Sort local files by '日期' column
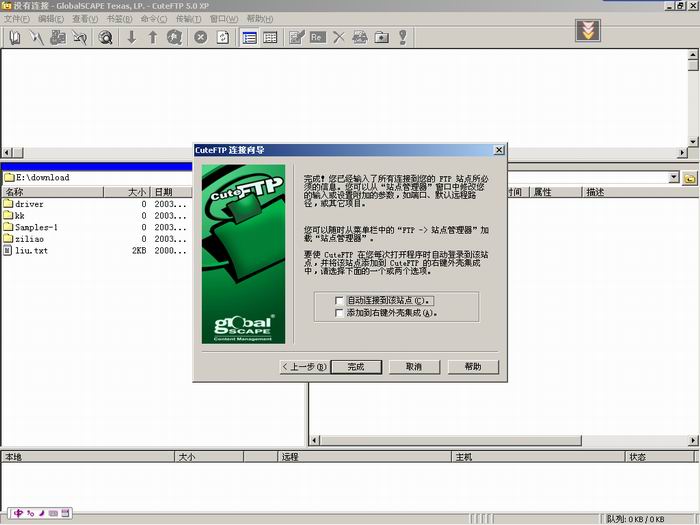Screen dimensions: 700x525 click(171, 192)
